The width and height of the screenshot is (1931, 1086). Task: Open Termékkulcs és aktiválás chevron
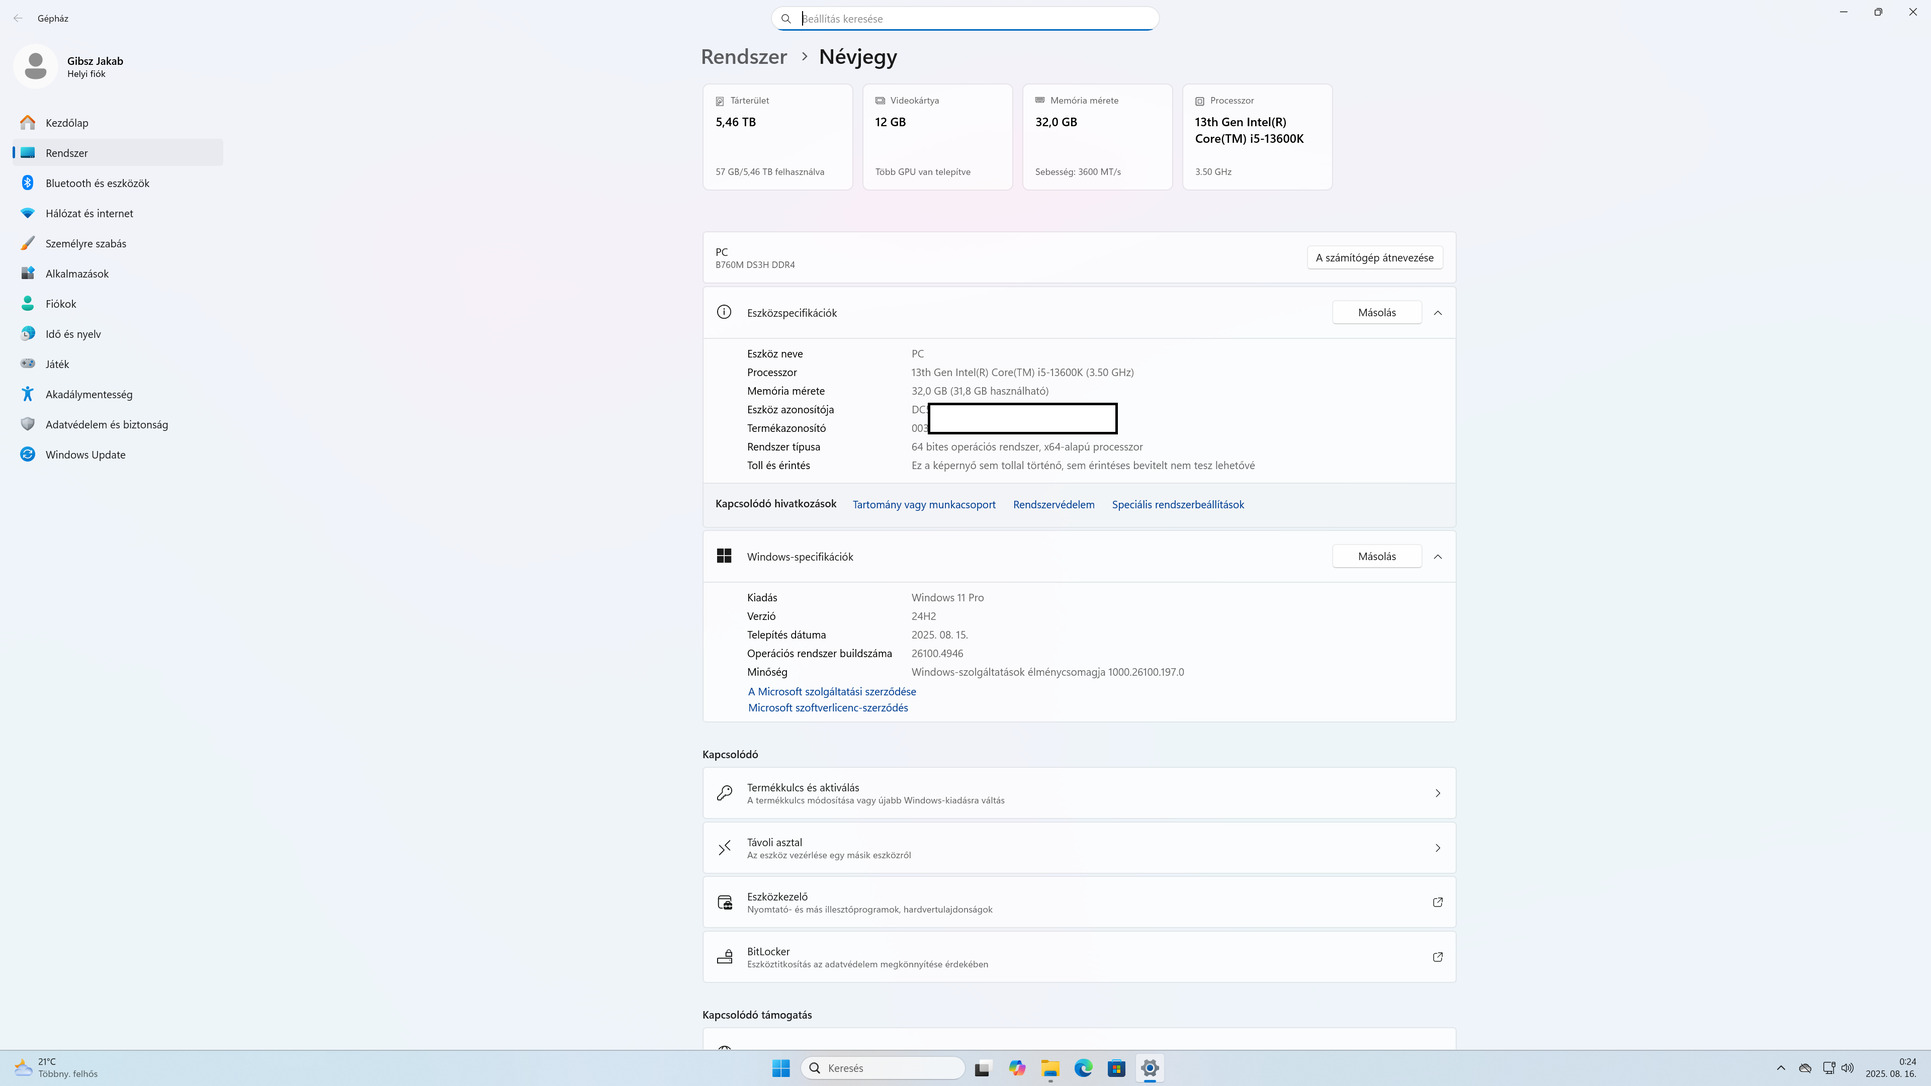(x=1437, y=793)
